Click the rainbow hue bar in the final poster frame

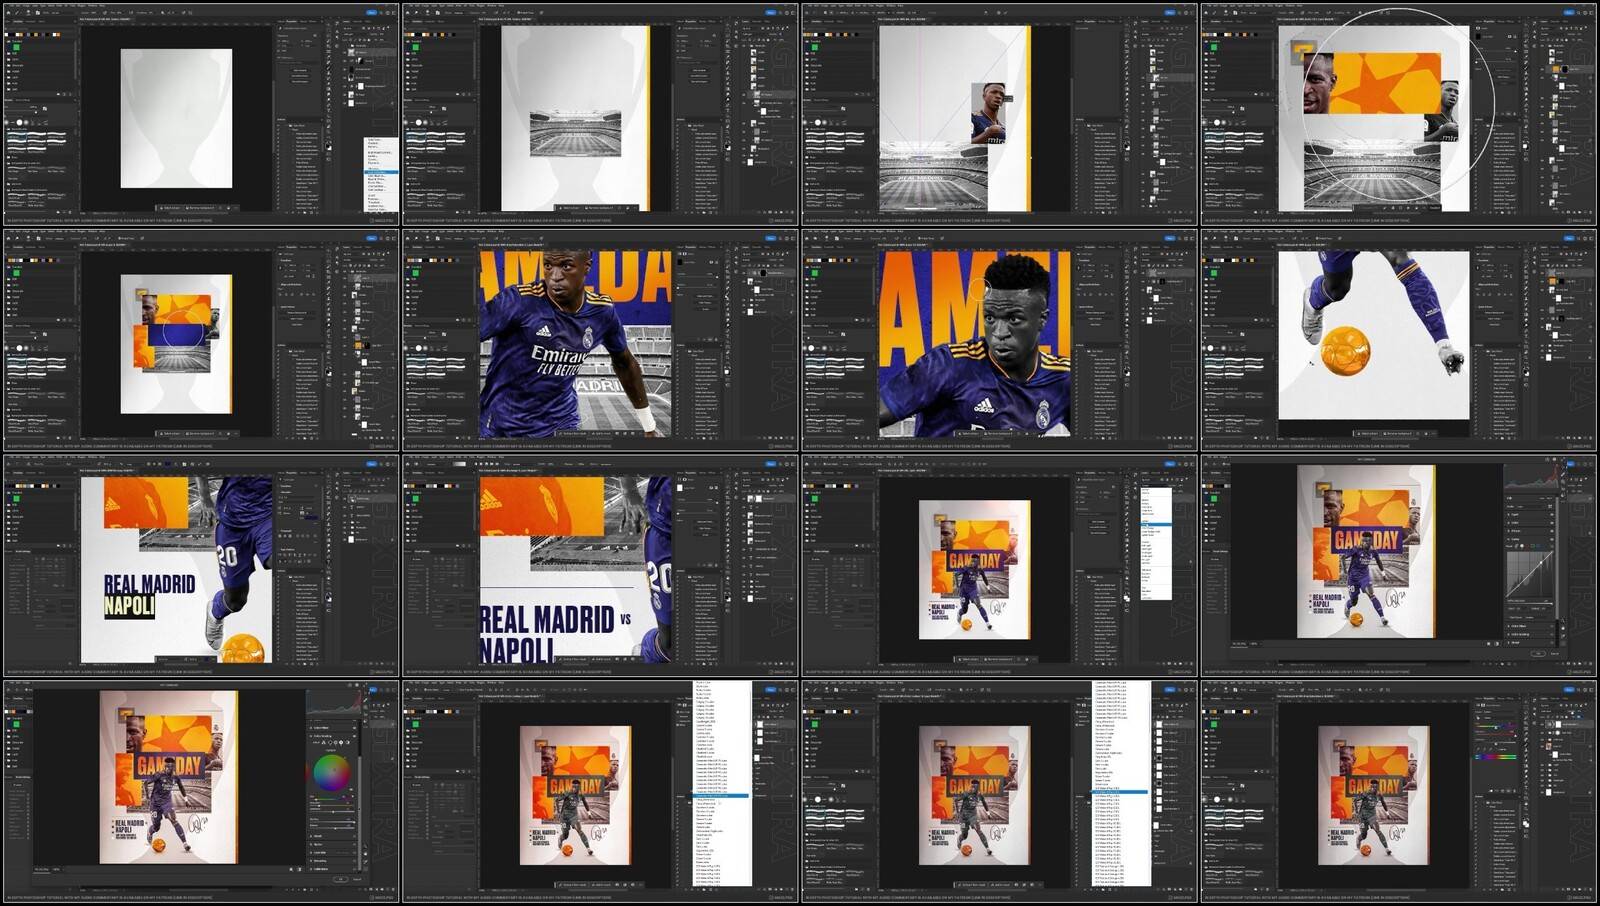point(1496,757)
